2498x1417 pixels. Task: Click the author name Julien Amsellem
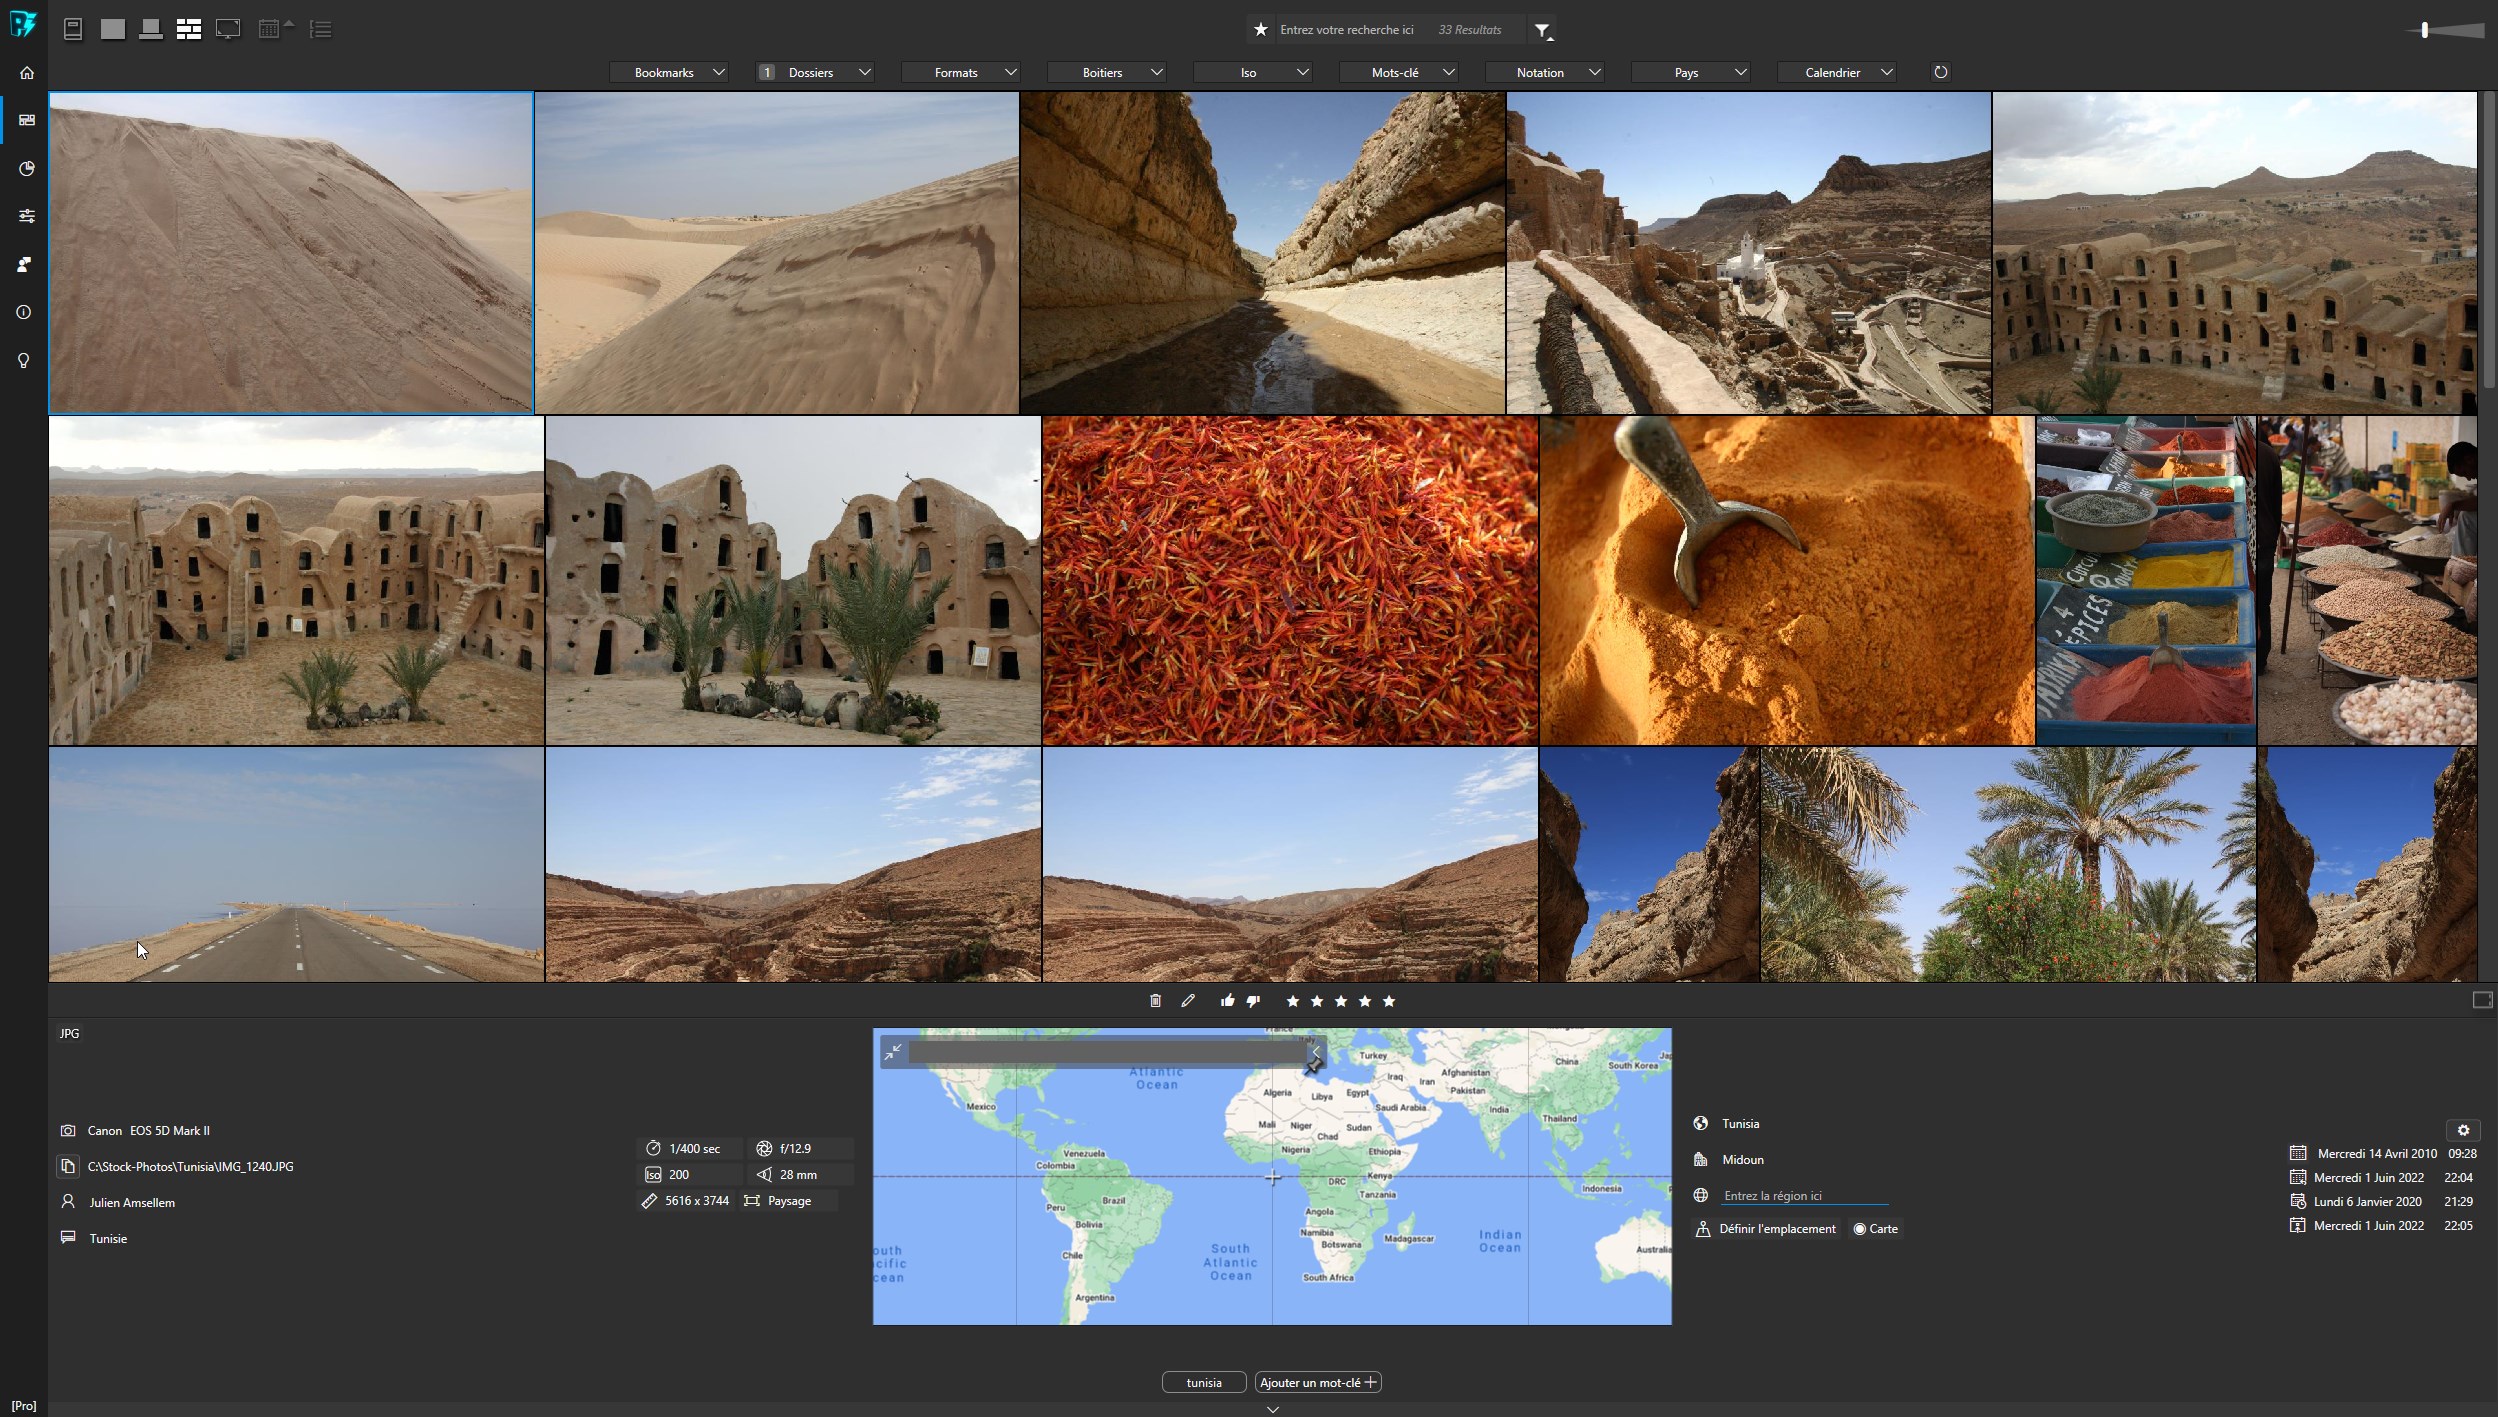(132, 1203)
